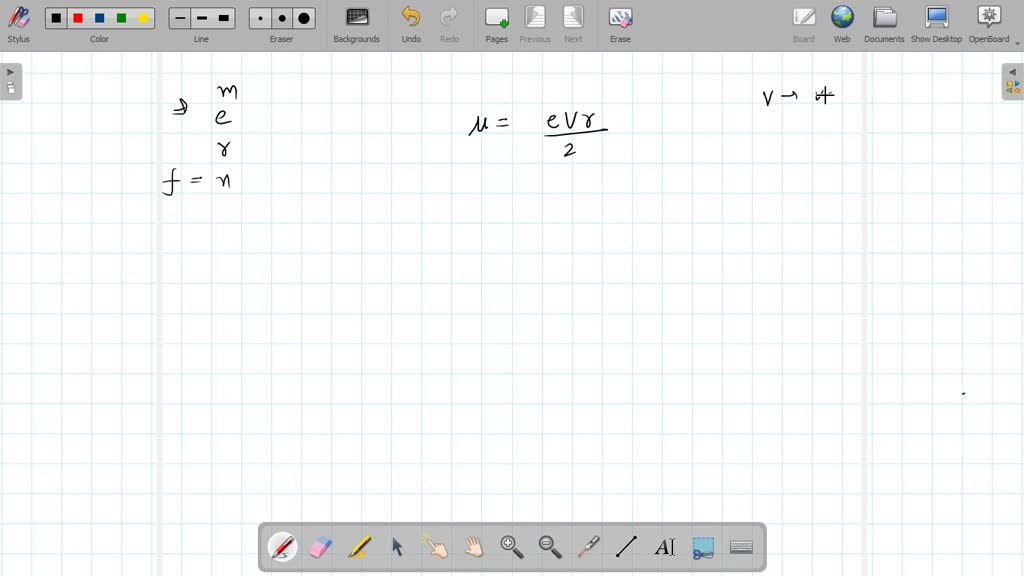
Task: Choose the thin line width
Action: 180,18
